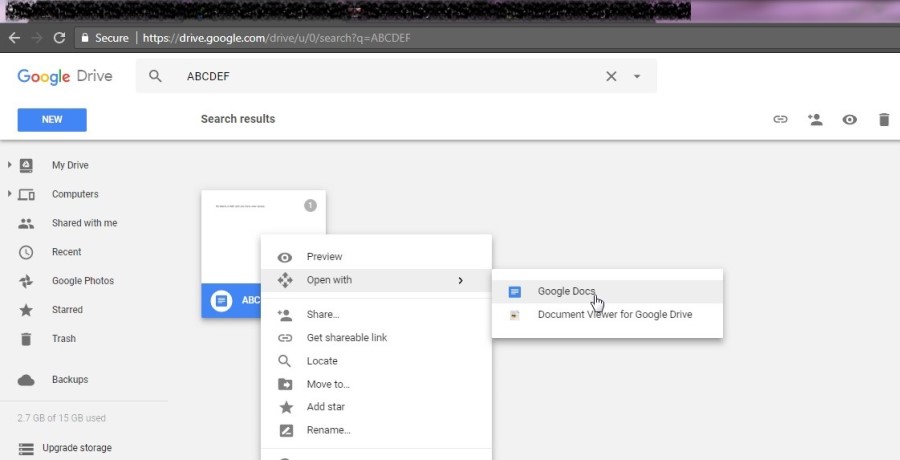
Task: Choose Move to… in context menu
Action: click(377, 384)
